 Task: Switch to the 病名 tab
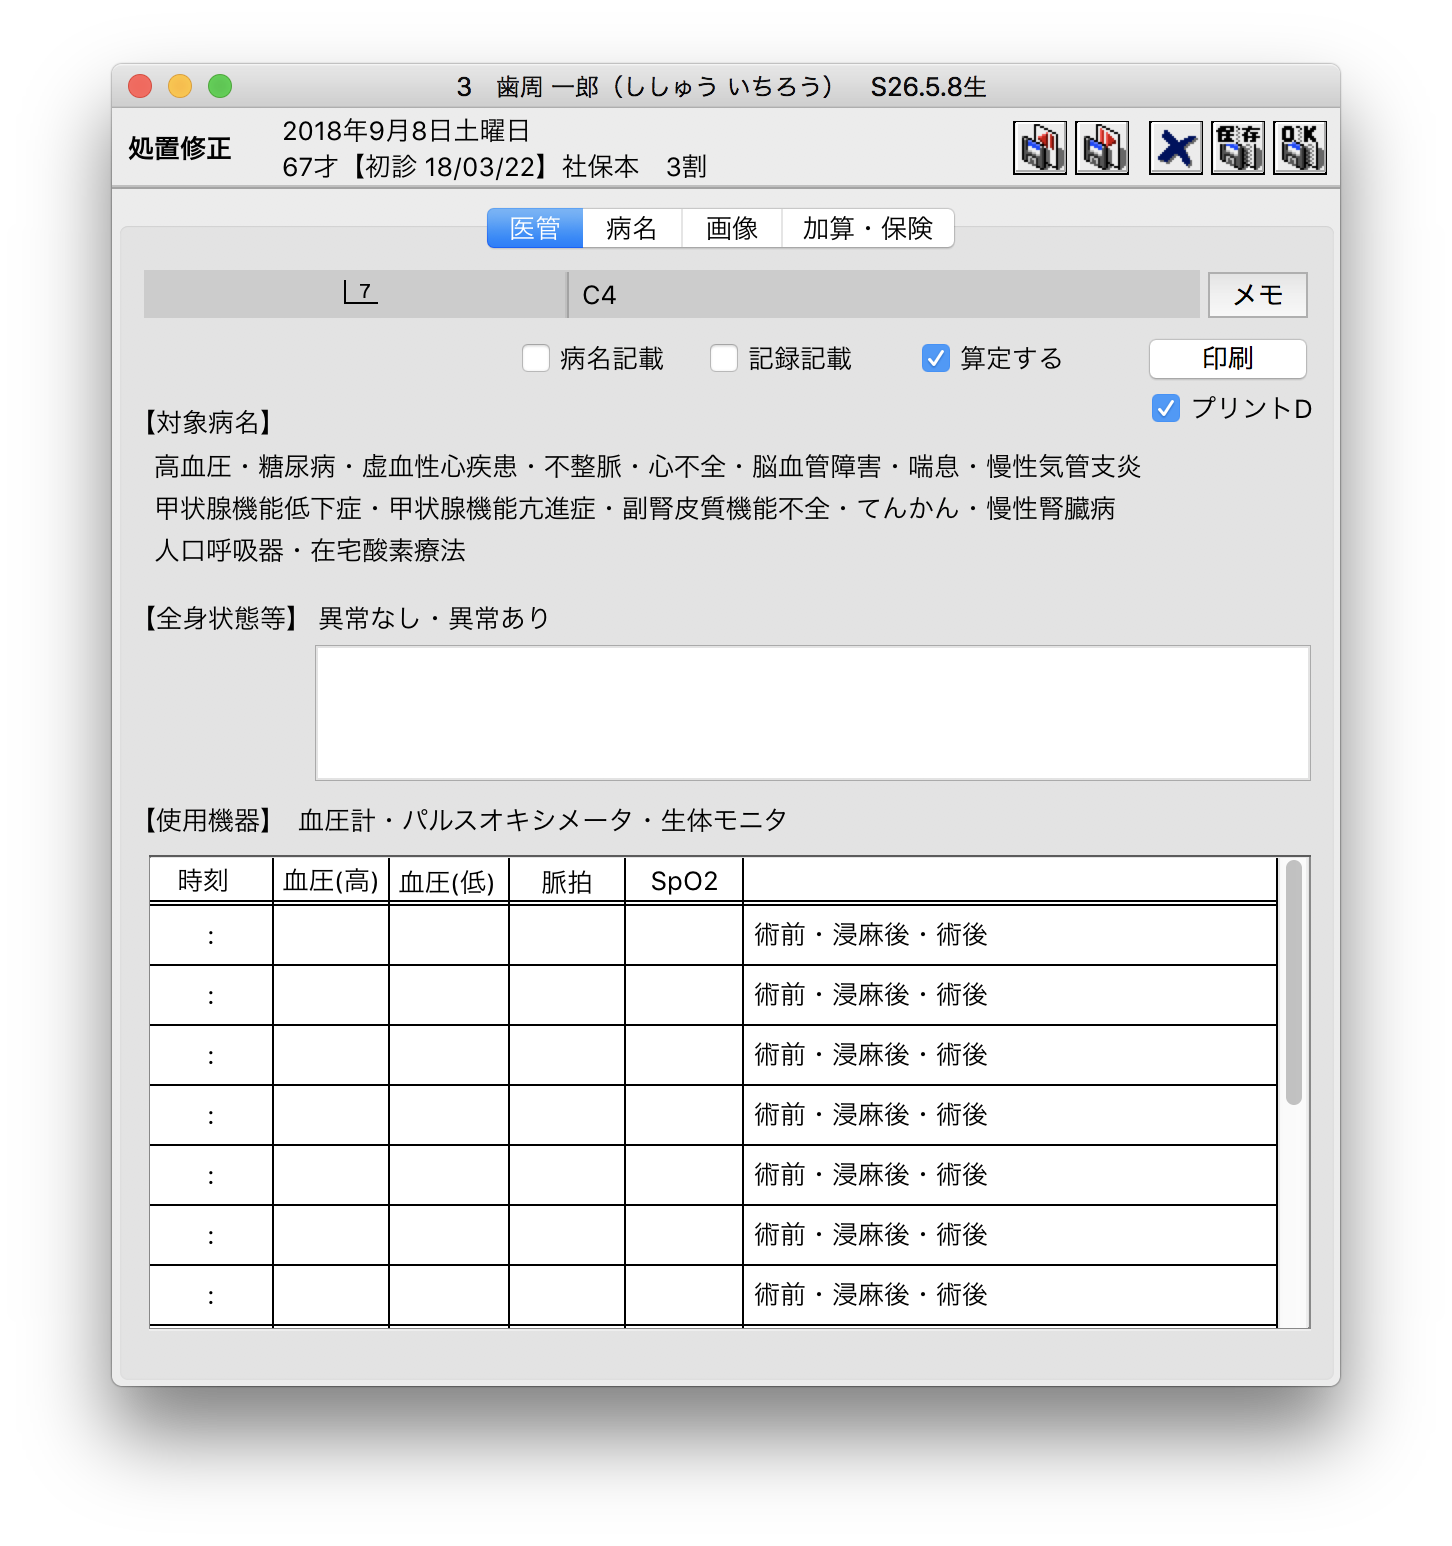point(631,228)
